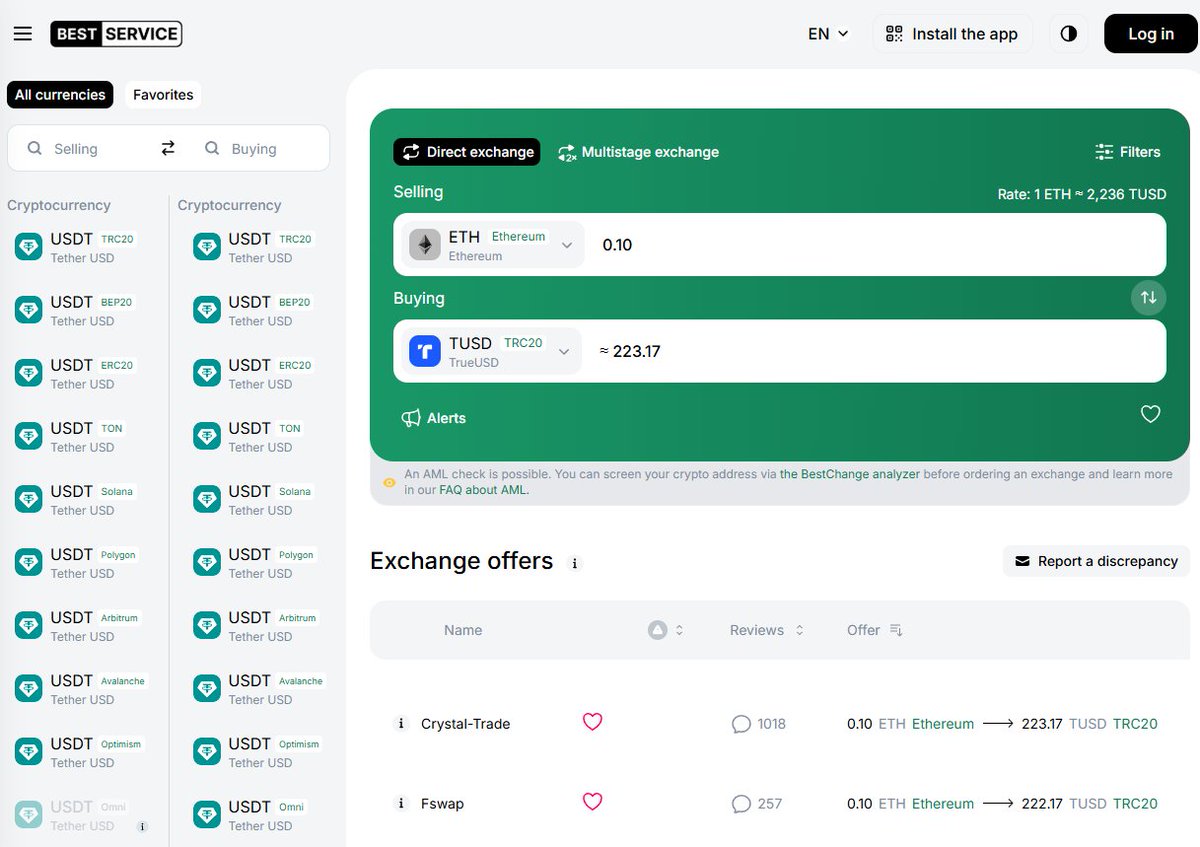Click info icon beside Exchange offers
The image size is (1200, 847).
pos(574,563)
